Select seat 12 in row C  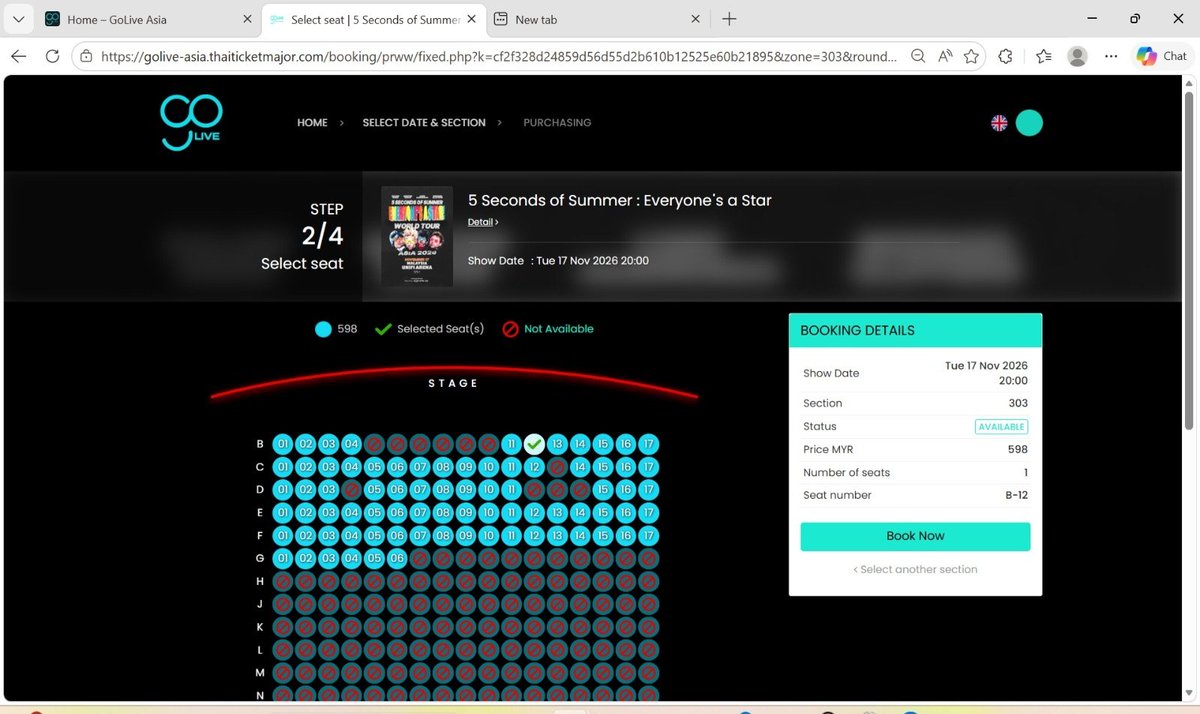[534, 467]
